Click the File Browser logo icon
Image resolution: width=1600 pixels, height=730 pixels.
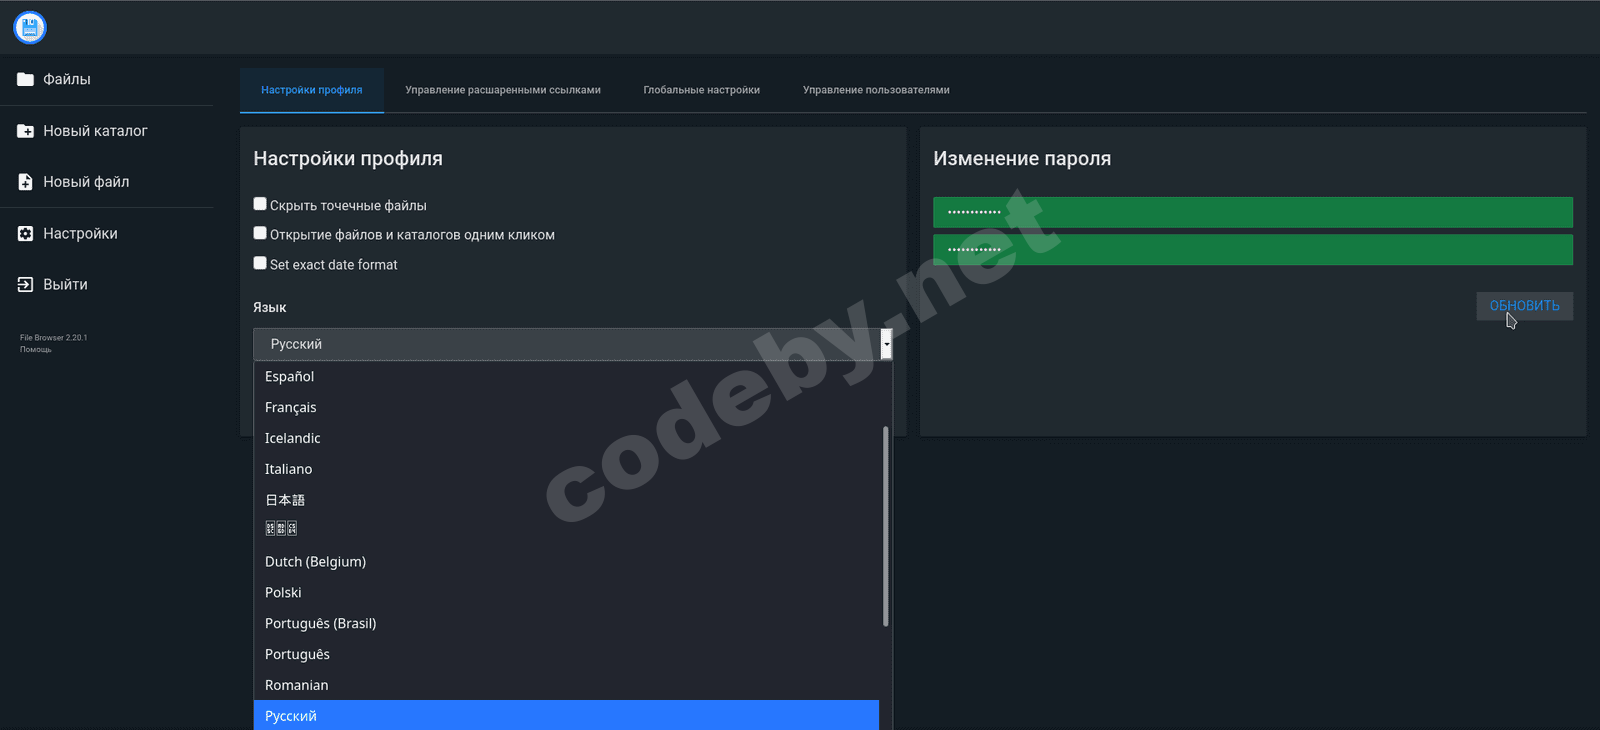[30, 27]
